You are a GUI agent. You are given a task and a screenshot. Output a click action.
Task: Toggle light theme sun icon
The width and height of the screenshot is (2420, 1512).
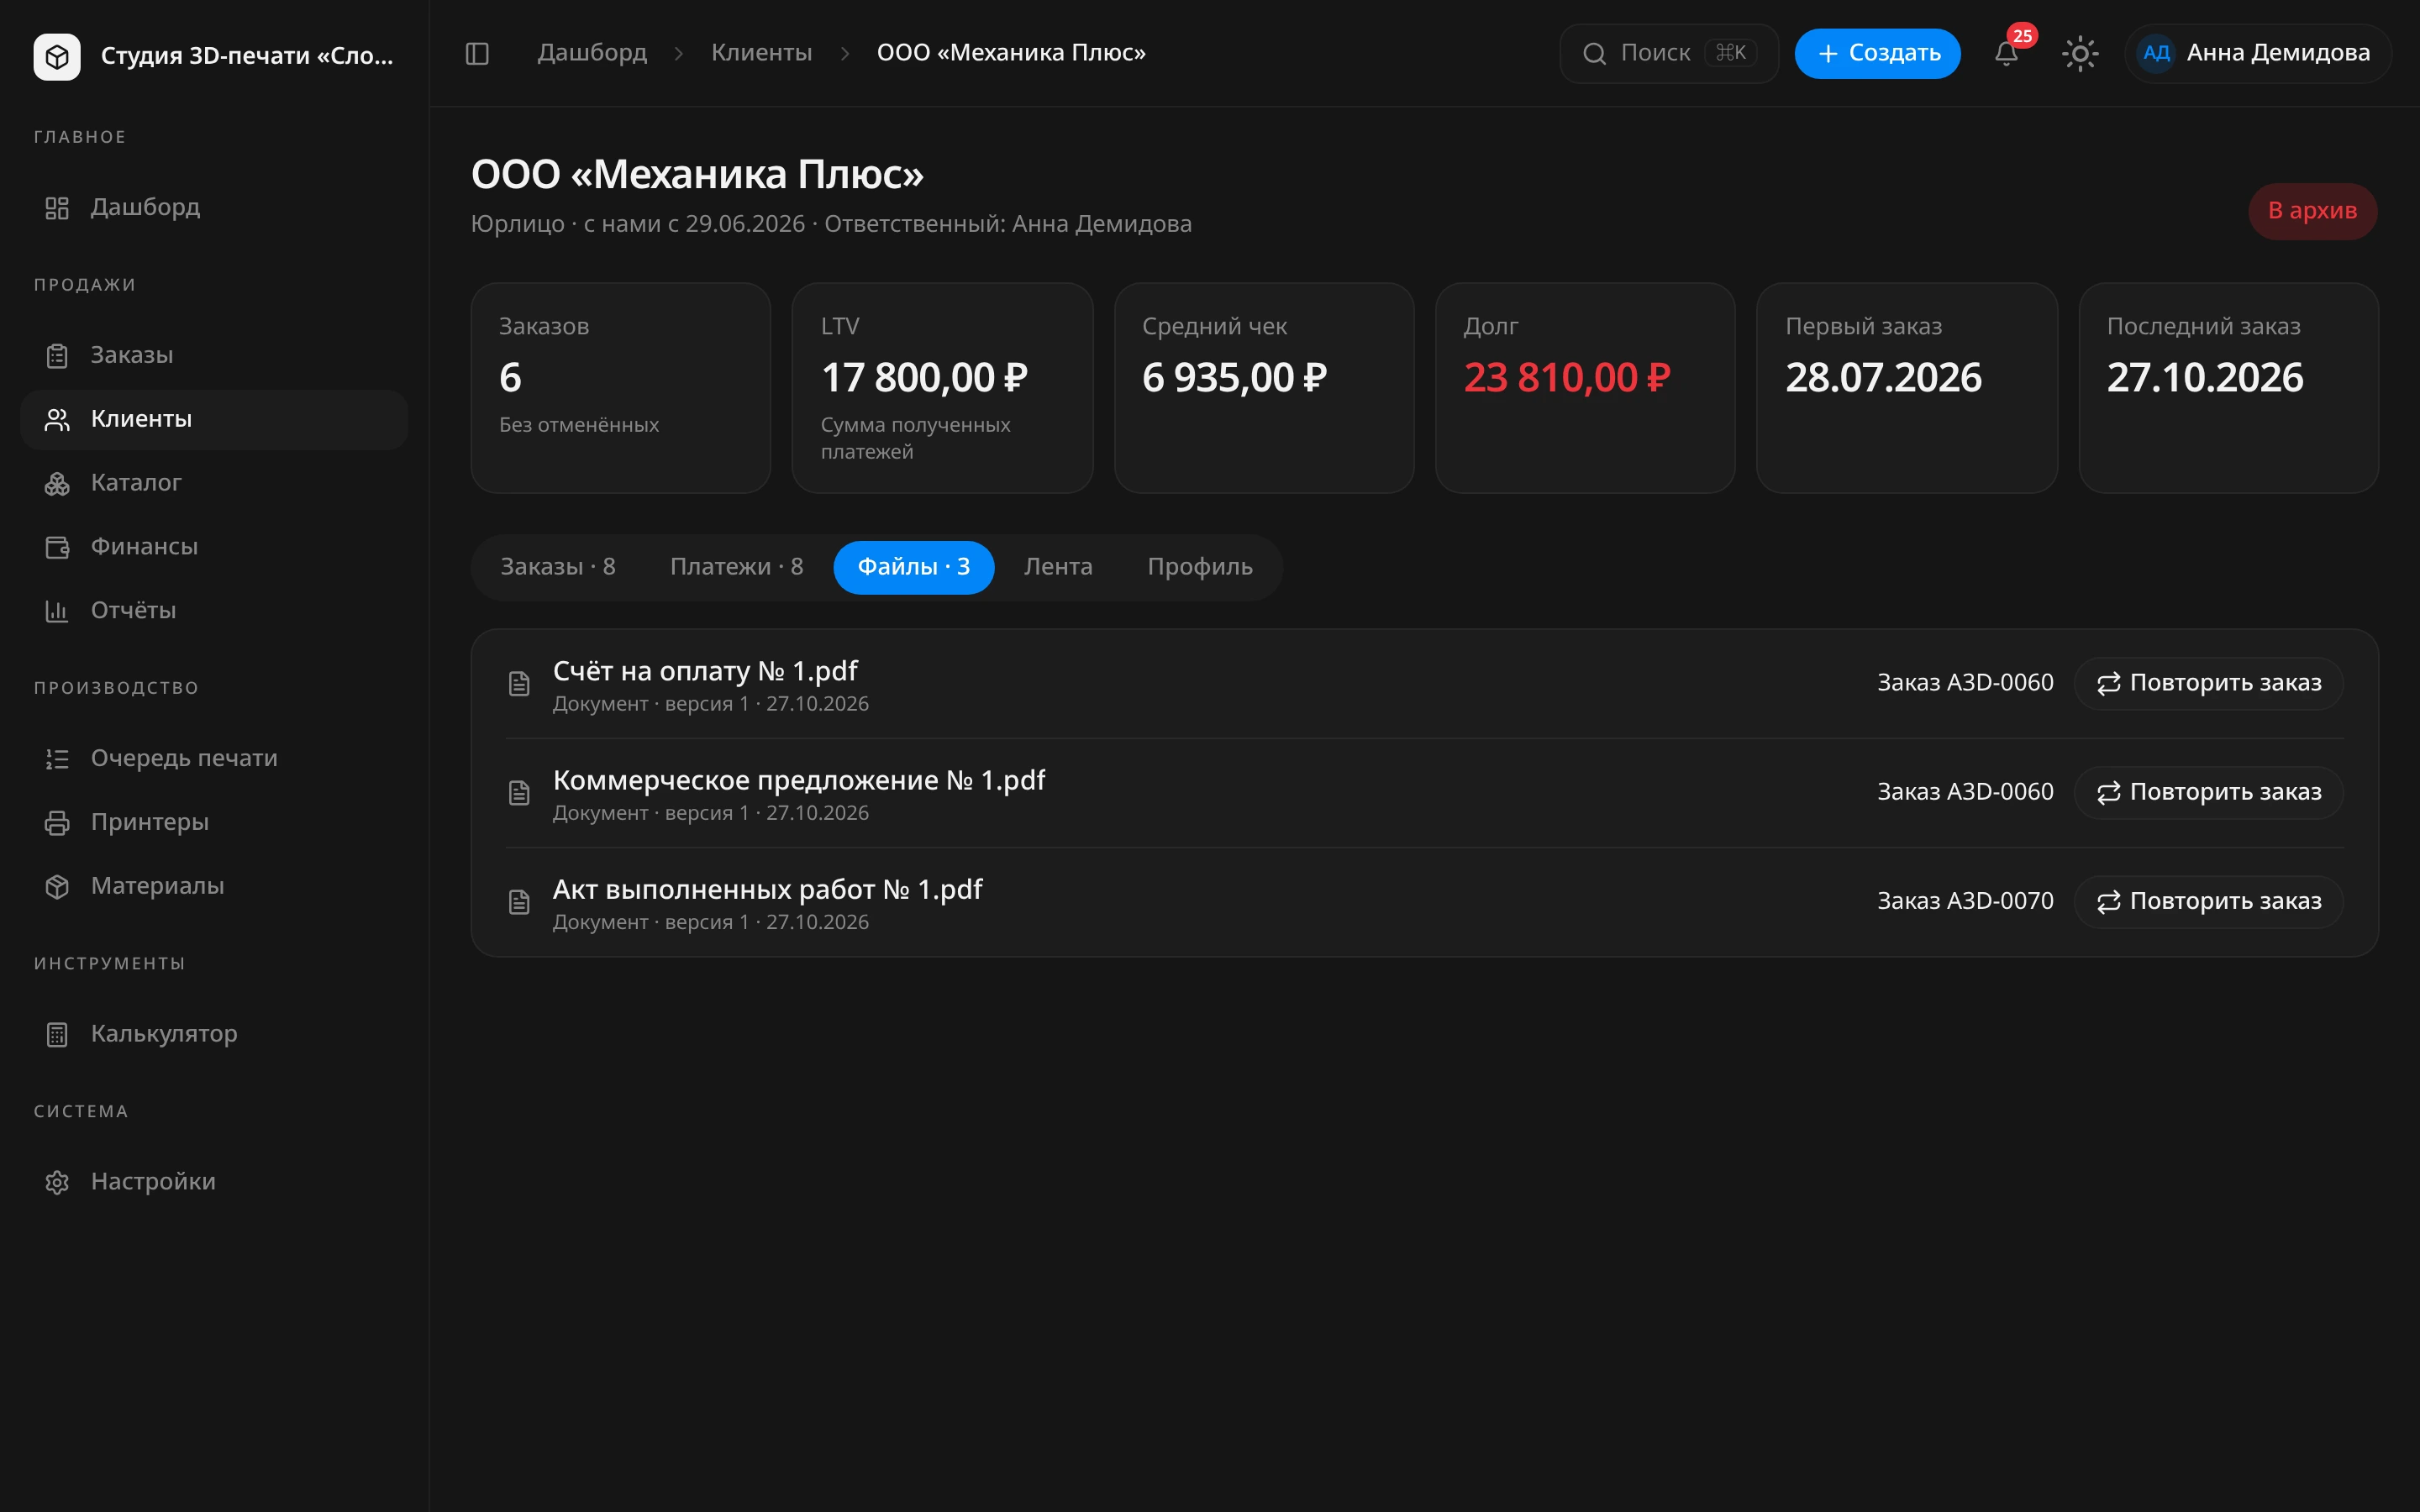point(2080,53)
